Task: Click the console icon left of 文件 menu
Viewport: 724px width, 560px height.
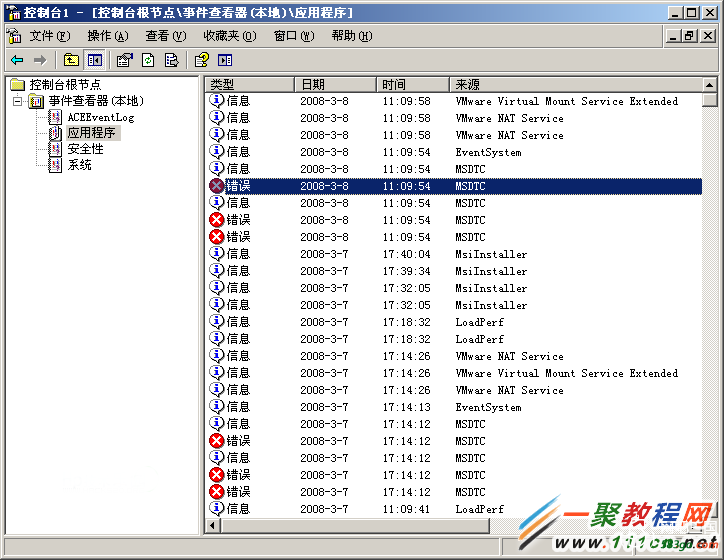Action: coord(14,36)
